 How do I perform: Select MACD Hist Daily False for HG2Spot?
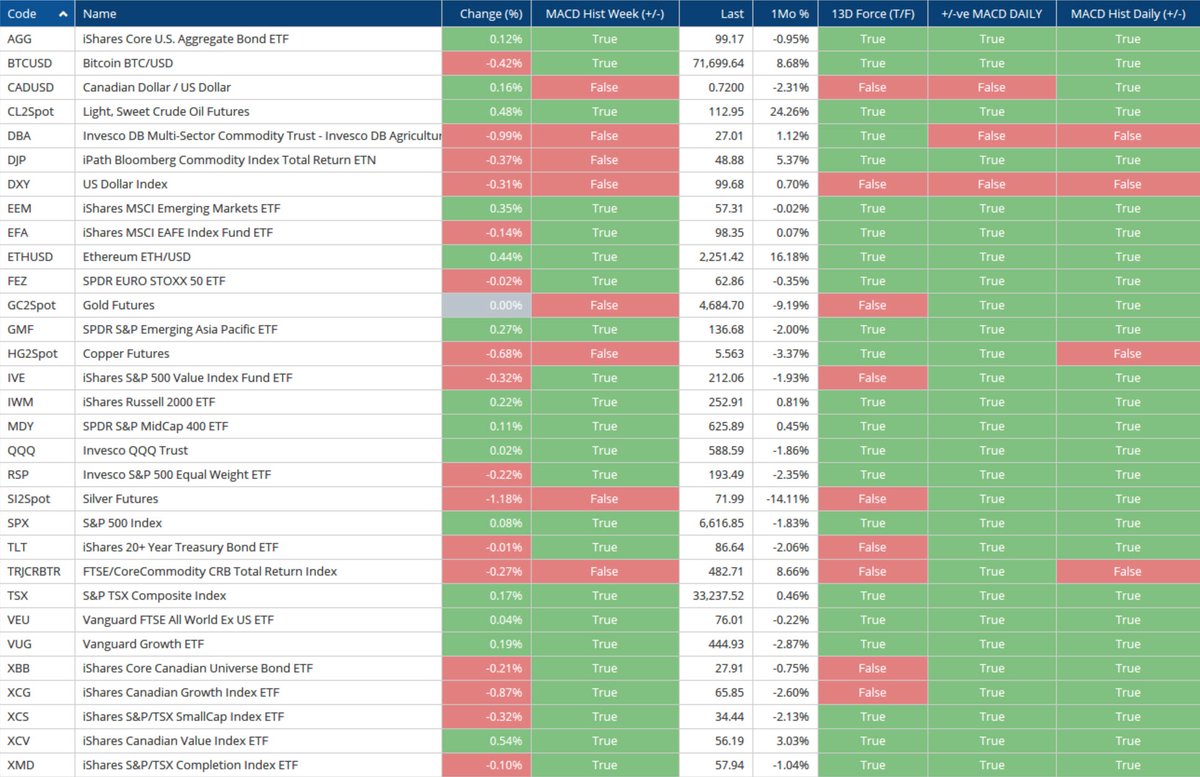point(1127,353)
